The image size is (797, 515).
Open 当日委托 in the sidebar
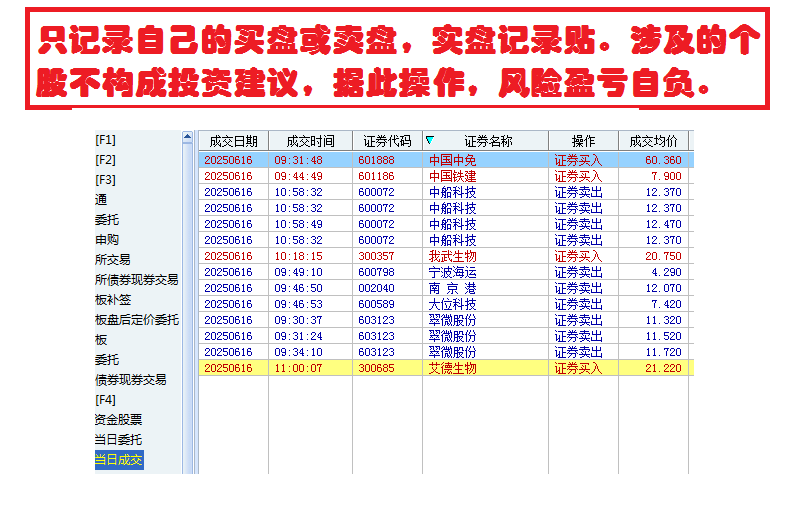[x=118, y=440]
